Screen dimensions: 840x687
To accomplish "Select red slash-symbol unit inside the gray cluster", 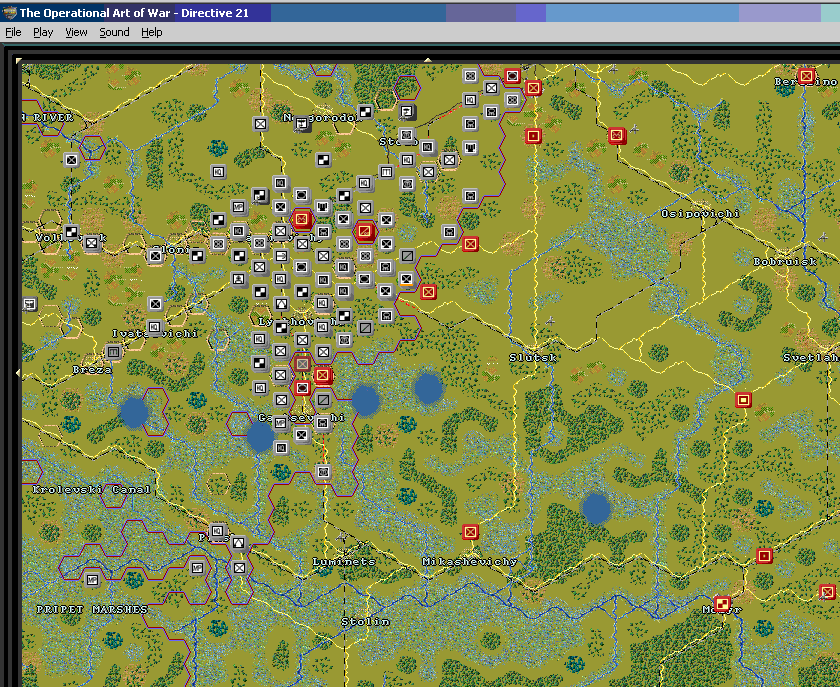I will 365,231.
